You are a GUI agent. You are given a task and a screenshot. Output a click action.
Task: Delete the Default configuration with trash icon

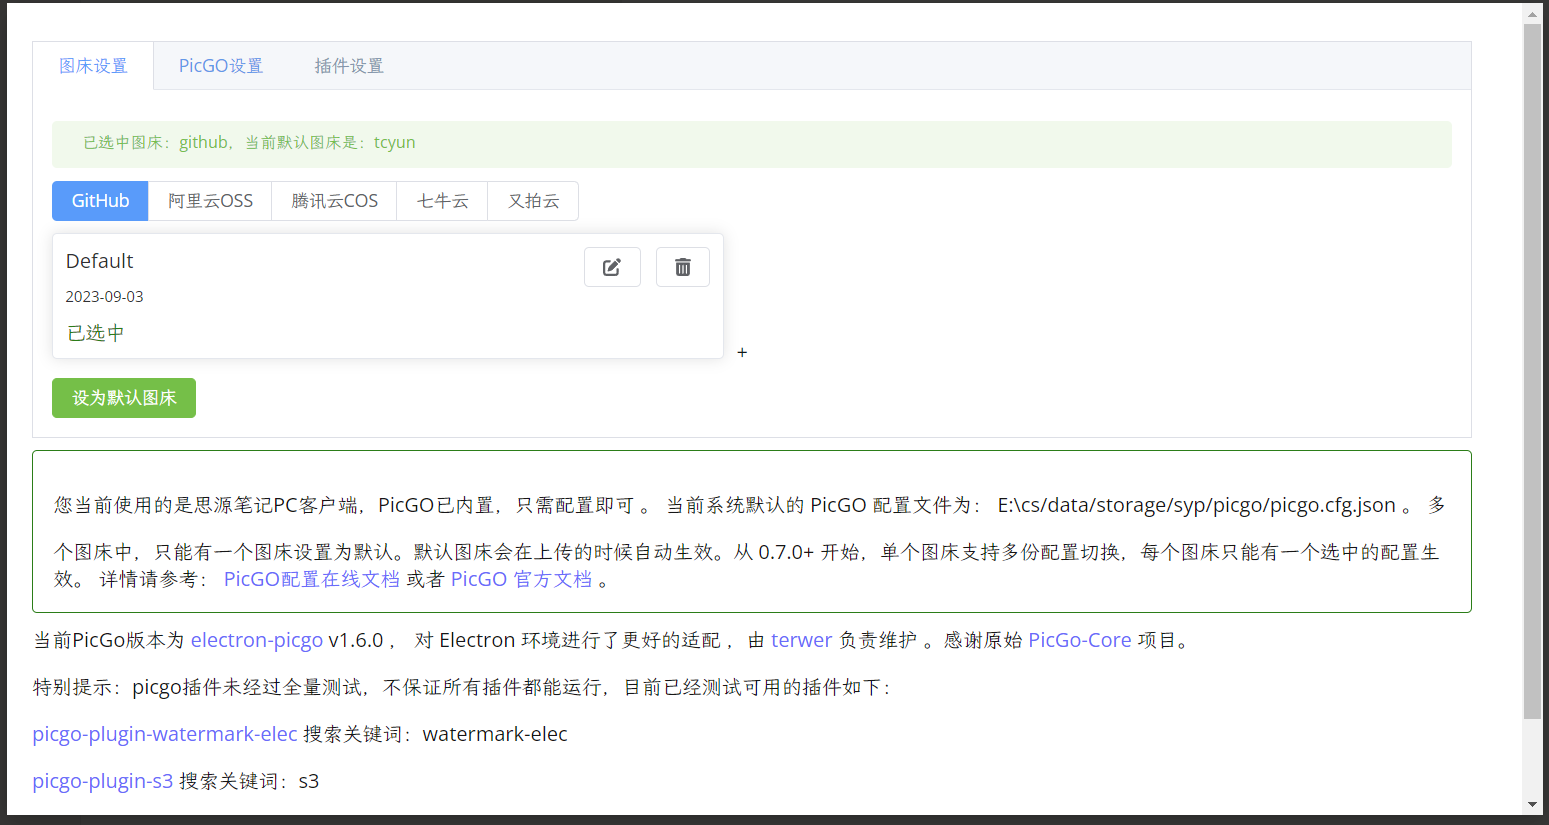[683, 267]
